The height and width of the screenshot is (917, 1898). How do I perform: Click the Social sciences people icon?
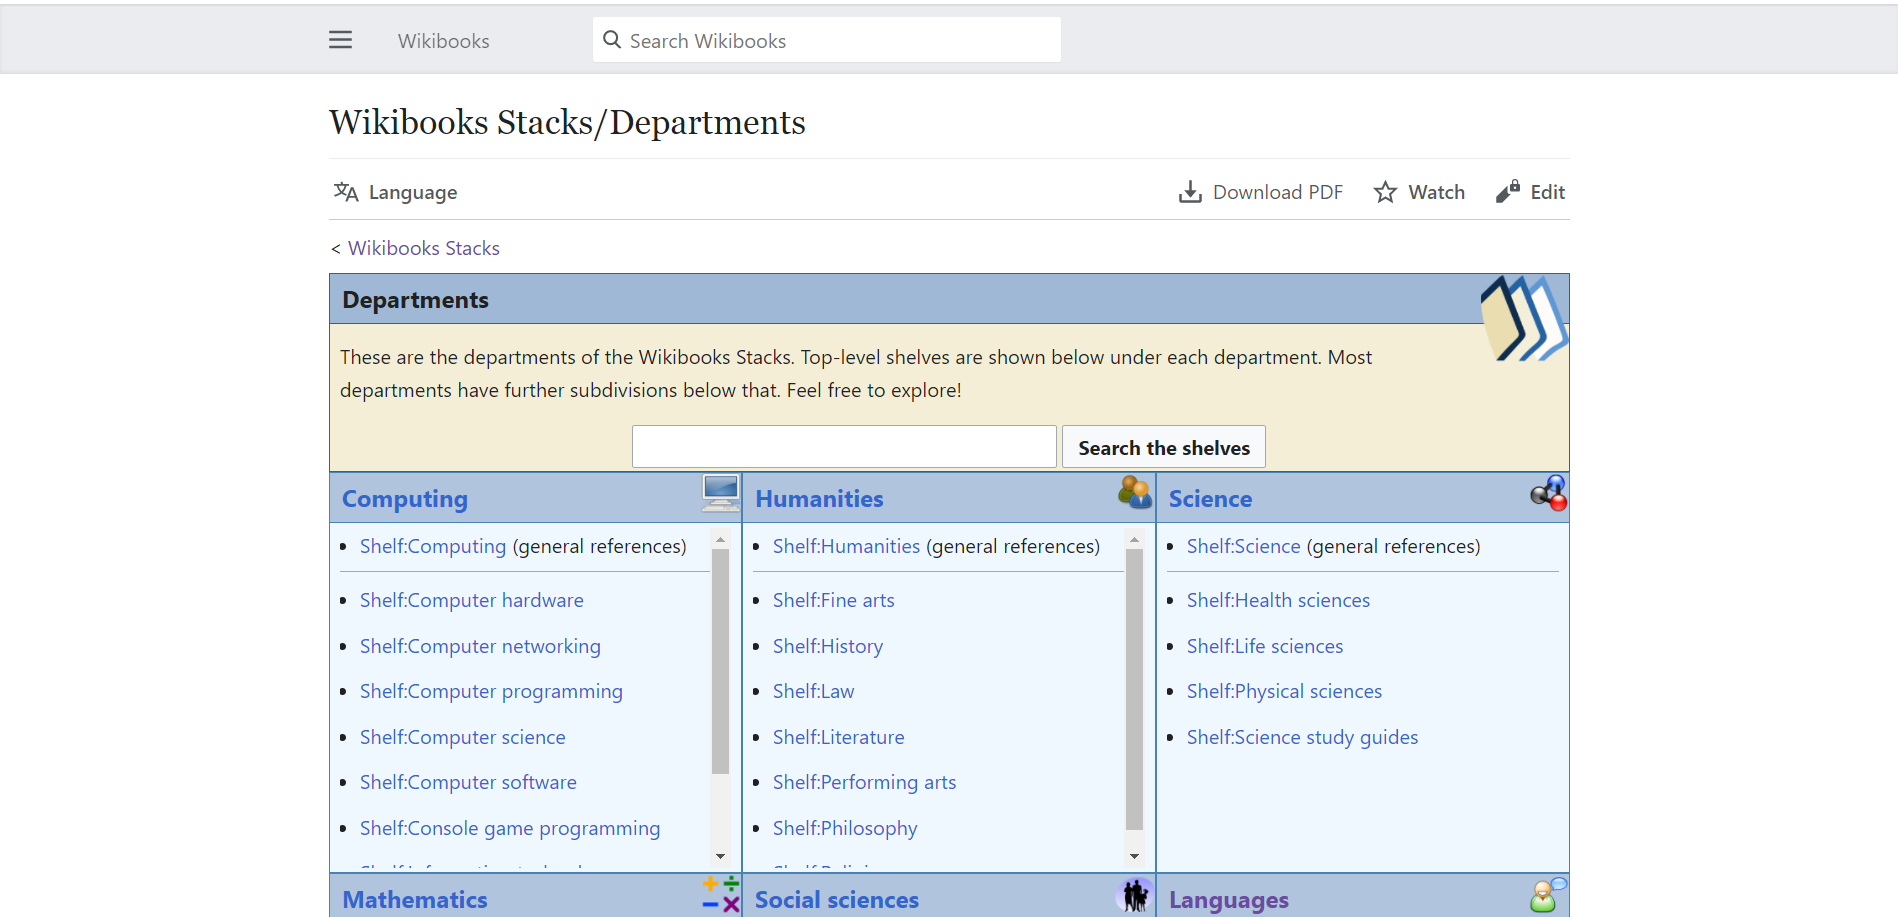pos(1134,895)
